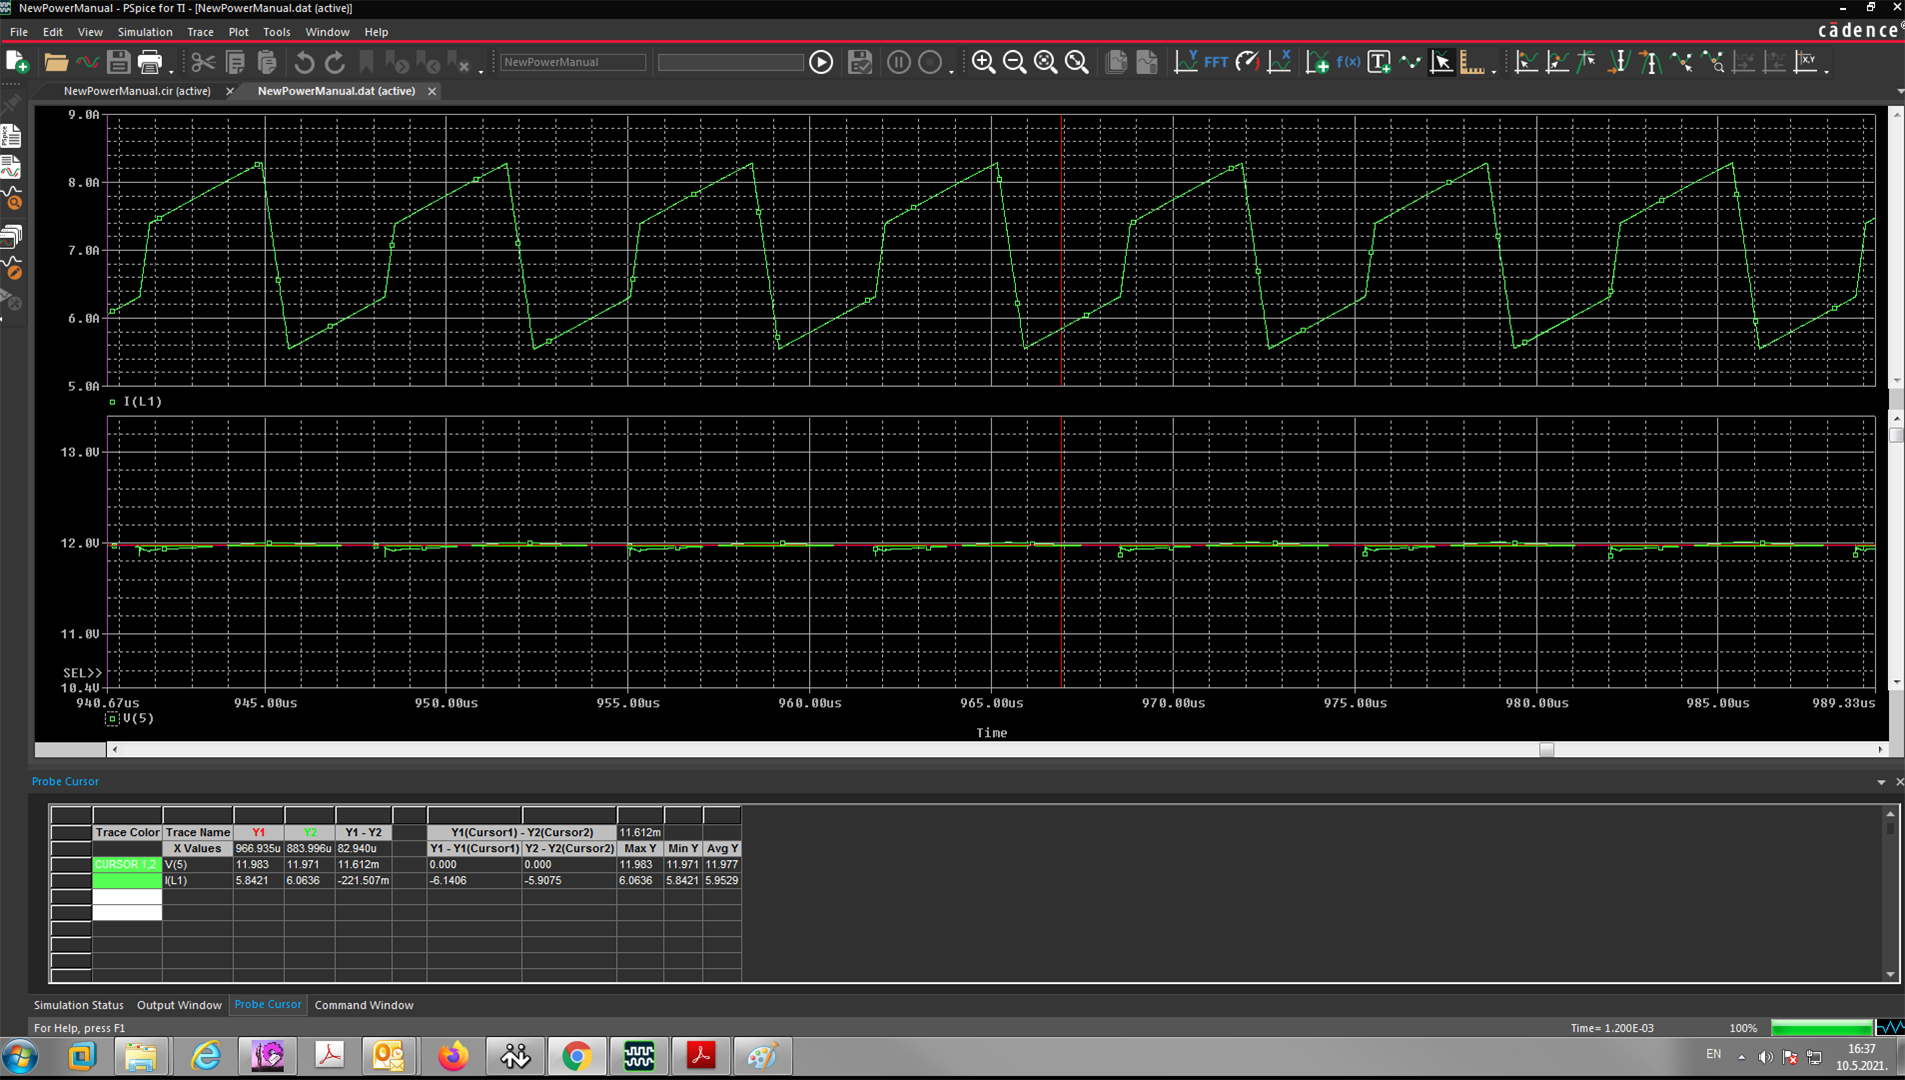Open the Trace menu

click(x=200, y=32)
